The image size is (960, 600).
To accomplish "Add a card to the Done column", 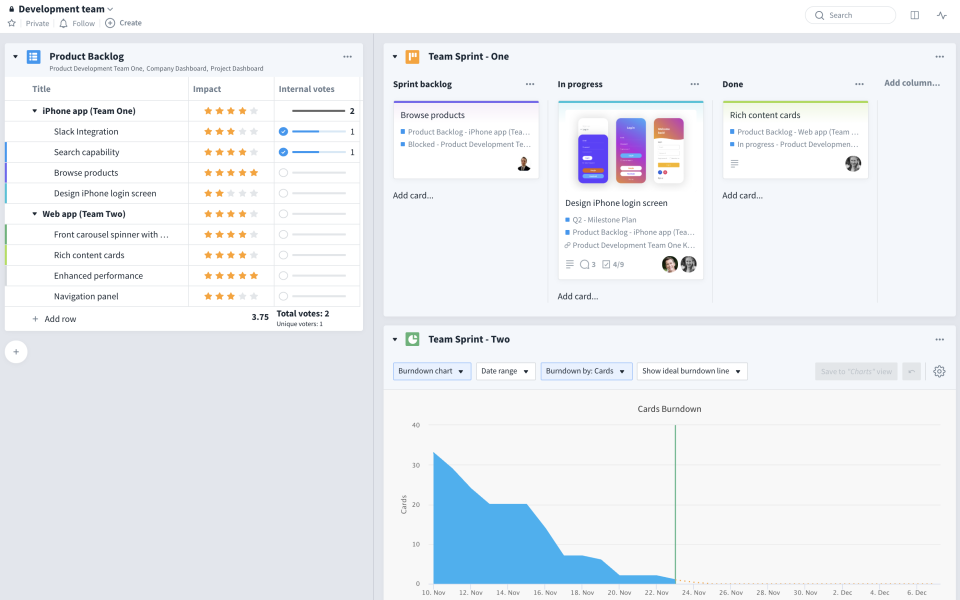I will click(x=743, y=195).
